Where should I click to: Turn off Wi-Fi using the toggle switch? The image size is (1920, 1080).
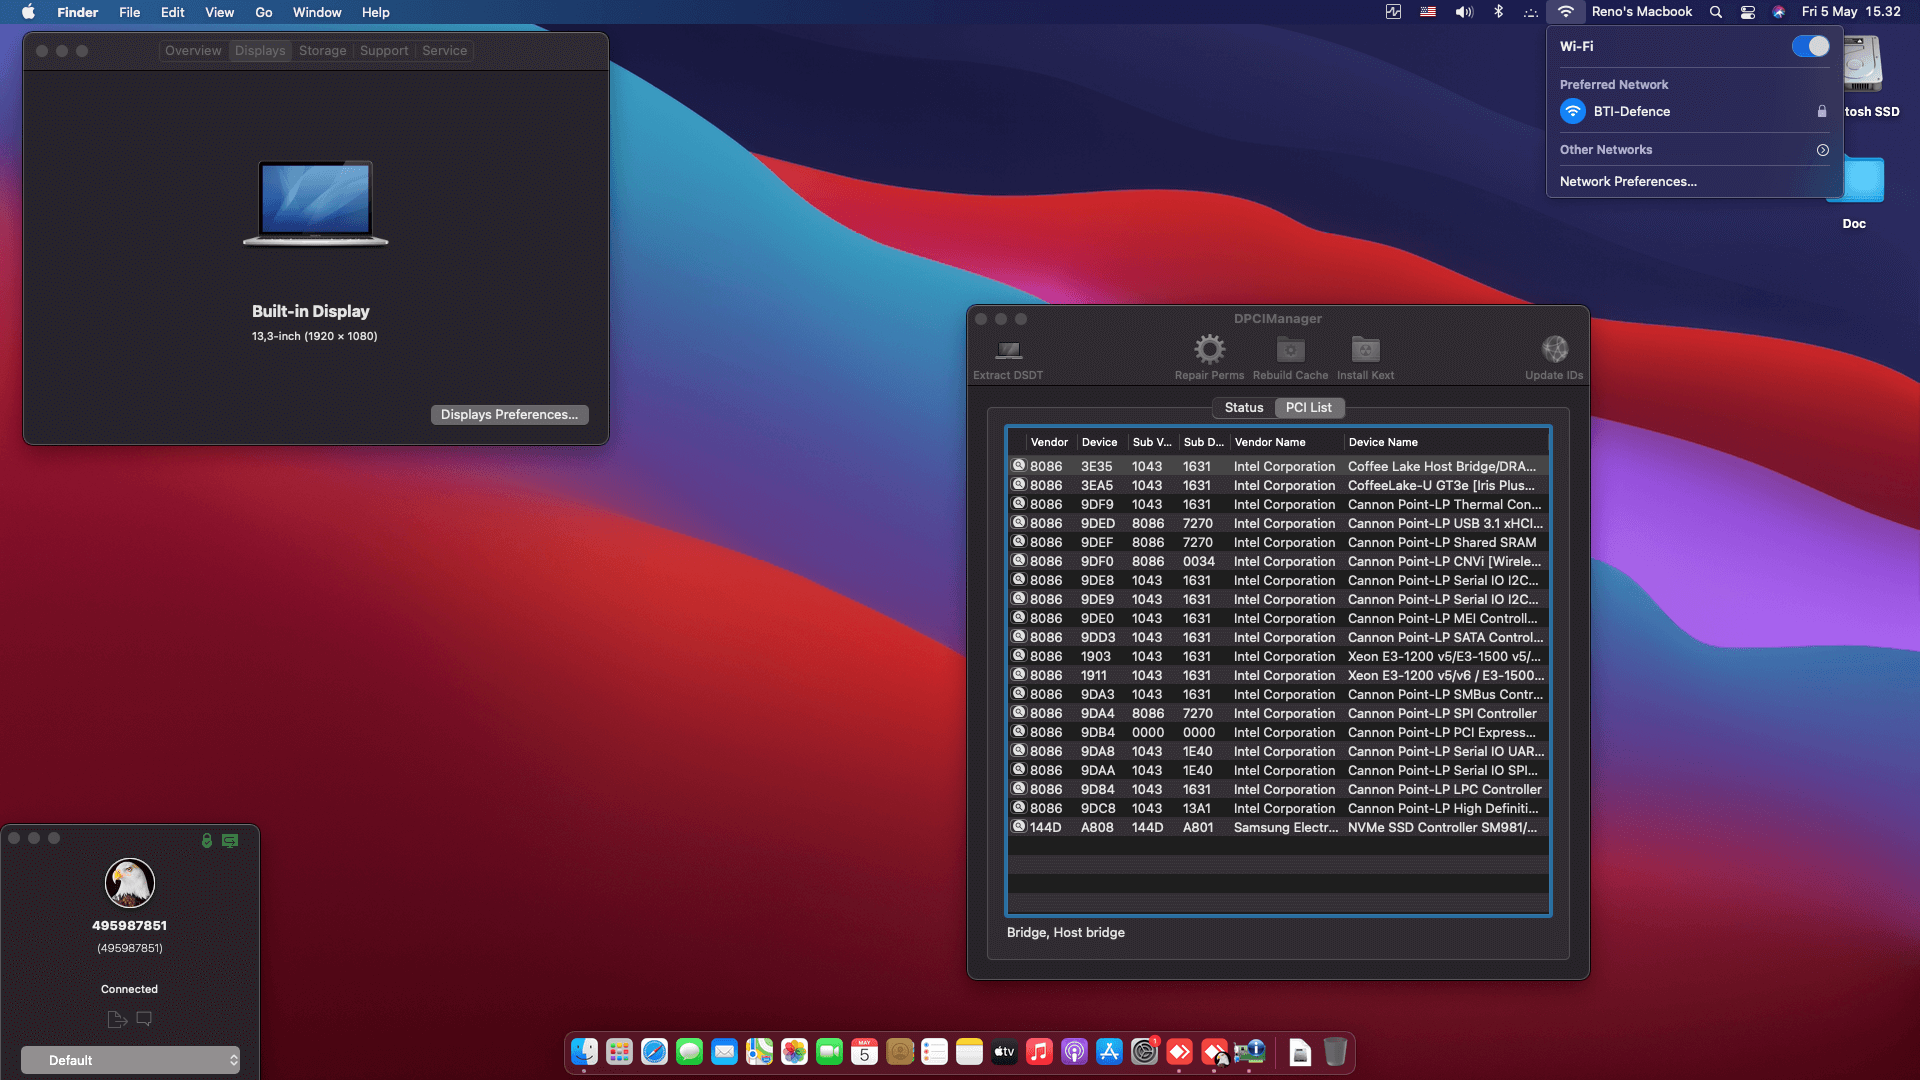(1810, 46)
